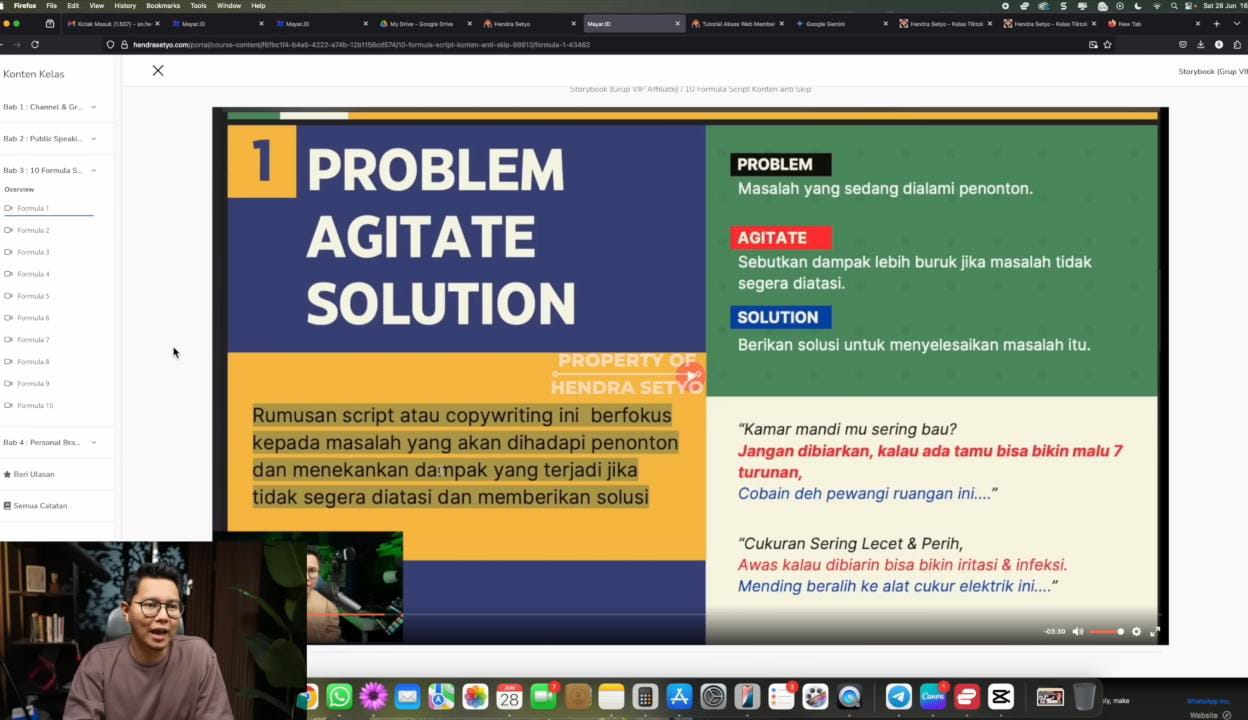Mute the lesson video audio

coord(1077,631)
